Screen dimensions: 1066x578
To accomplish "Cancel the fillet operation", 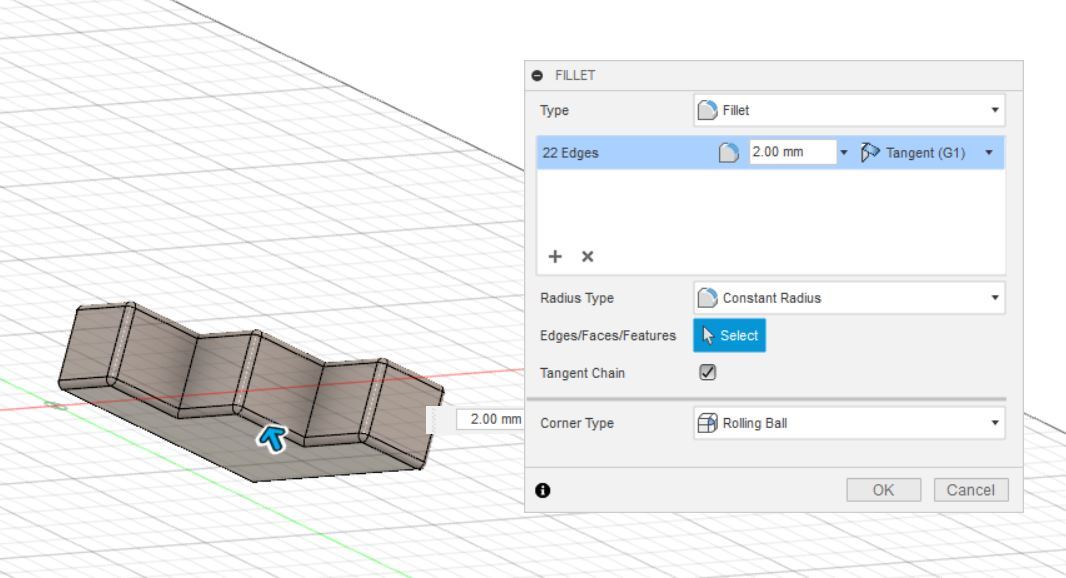I will point(971,490).
